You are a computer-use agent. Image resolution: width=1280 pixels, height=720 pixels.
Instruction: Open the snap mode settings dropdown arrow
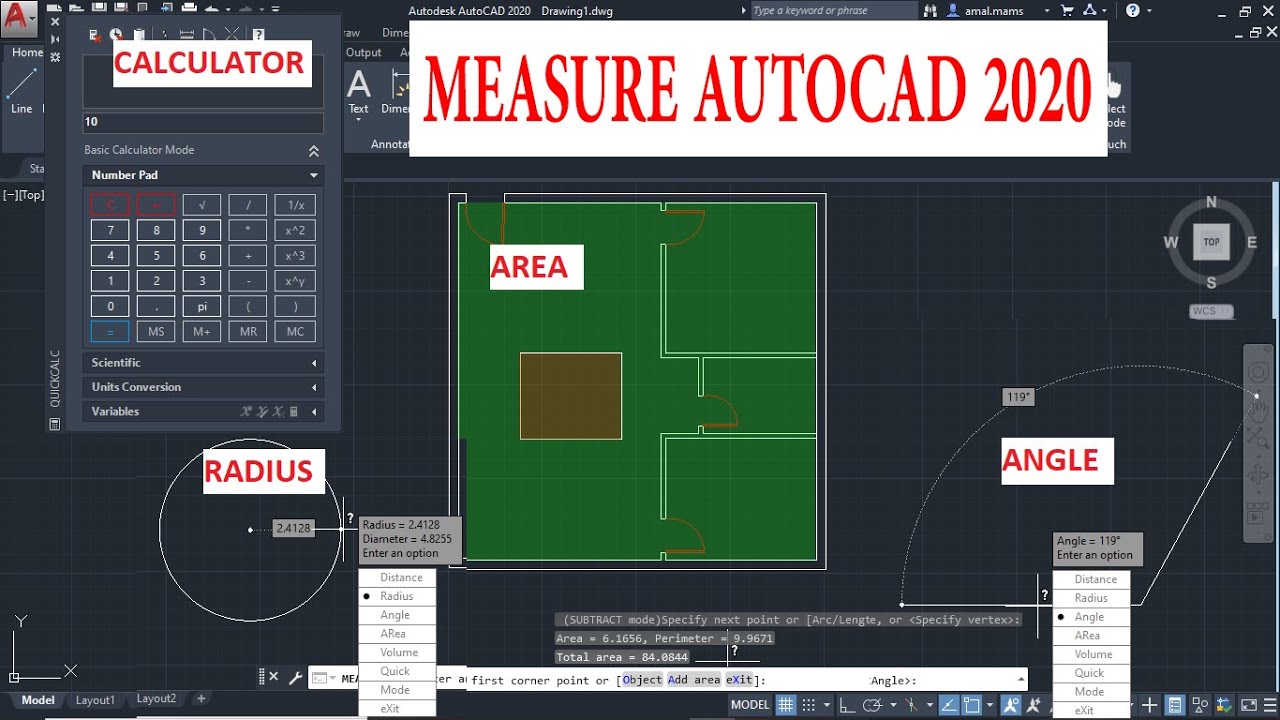click(x=825, y=705)
